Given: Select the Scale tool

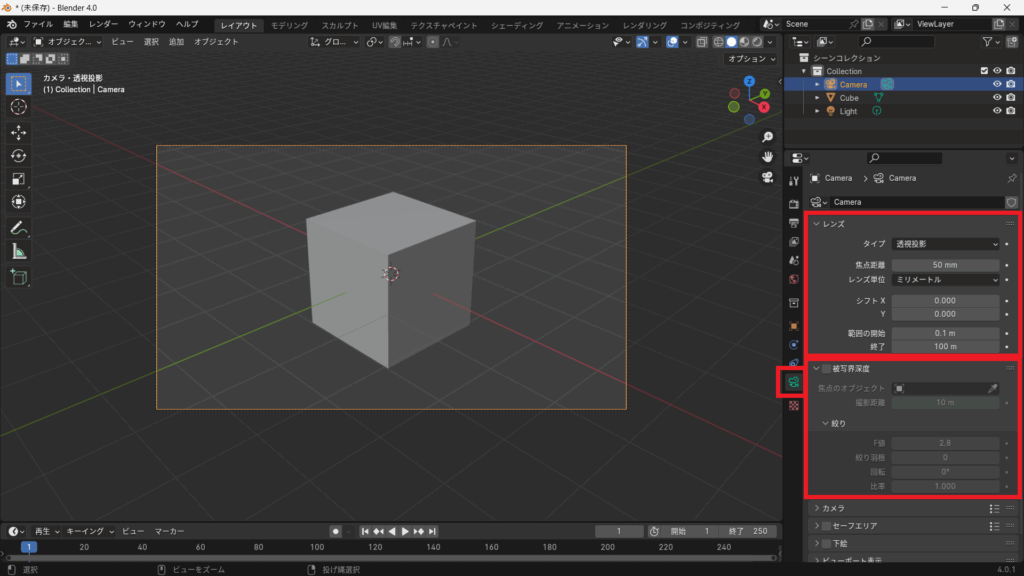Looking at the screenshot, I should (18, 179).
